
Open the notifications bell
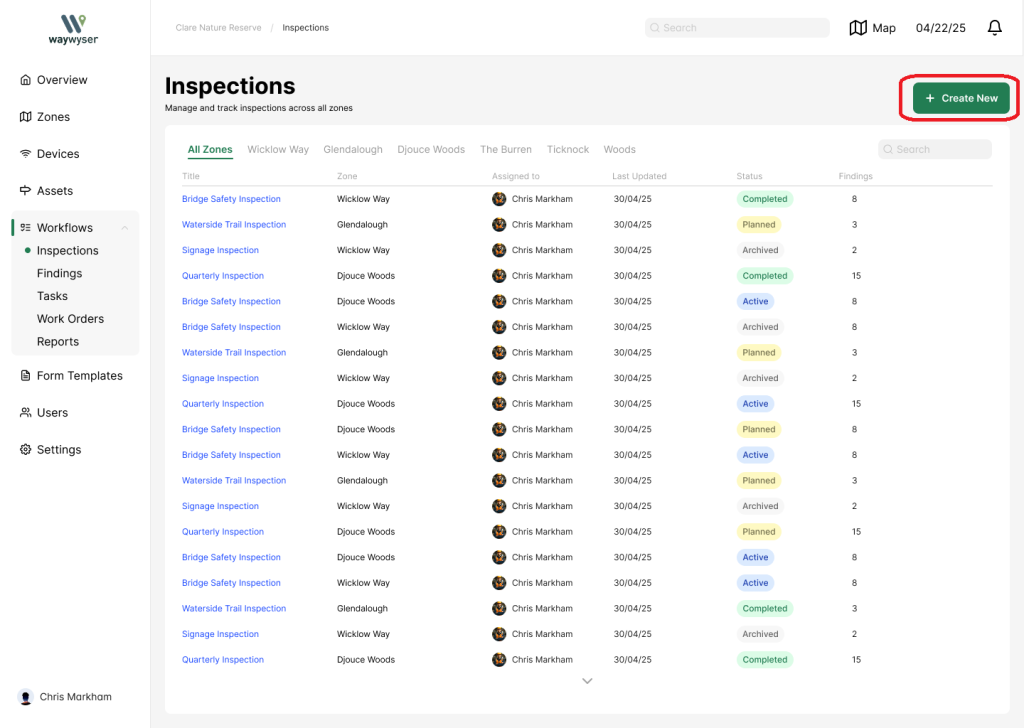(x=994, y=28)
